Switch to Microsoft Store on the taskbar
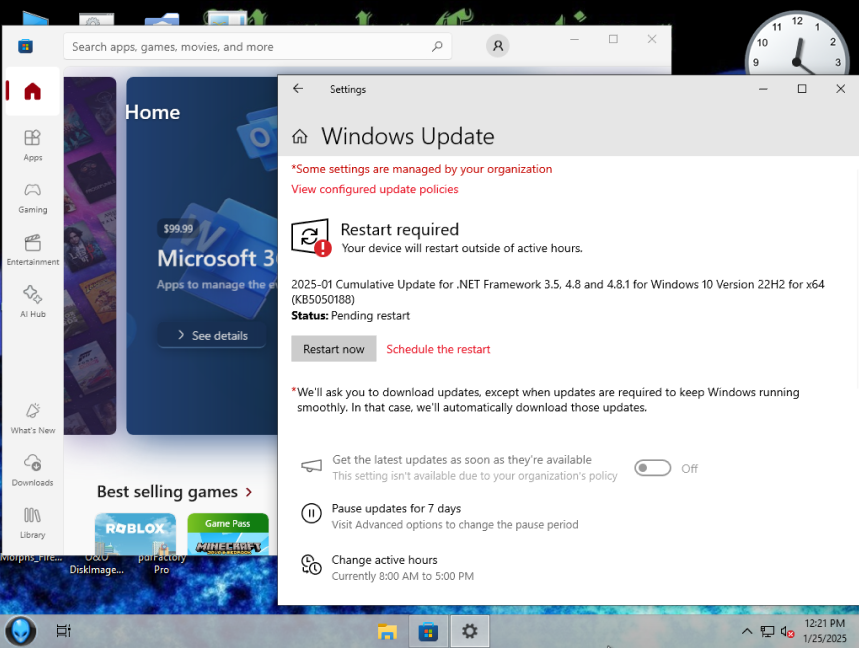 point(428,632)
